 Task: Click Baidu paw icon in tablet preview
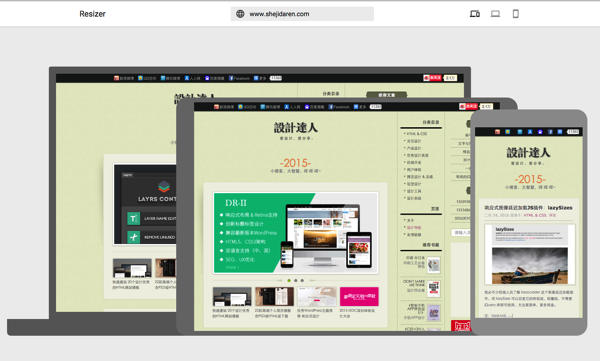pyautogui.click(x=307, y=107)
